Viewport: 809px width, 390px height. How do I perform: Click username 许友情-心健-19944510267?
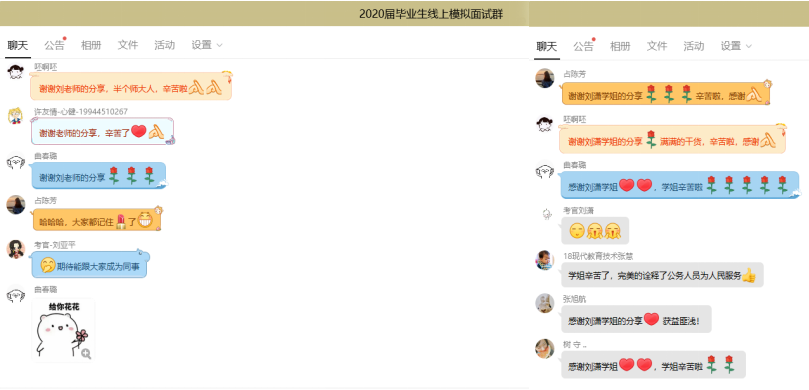(81, 111)
